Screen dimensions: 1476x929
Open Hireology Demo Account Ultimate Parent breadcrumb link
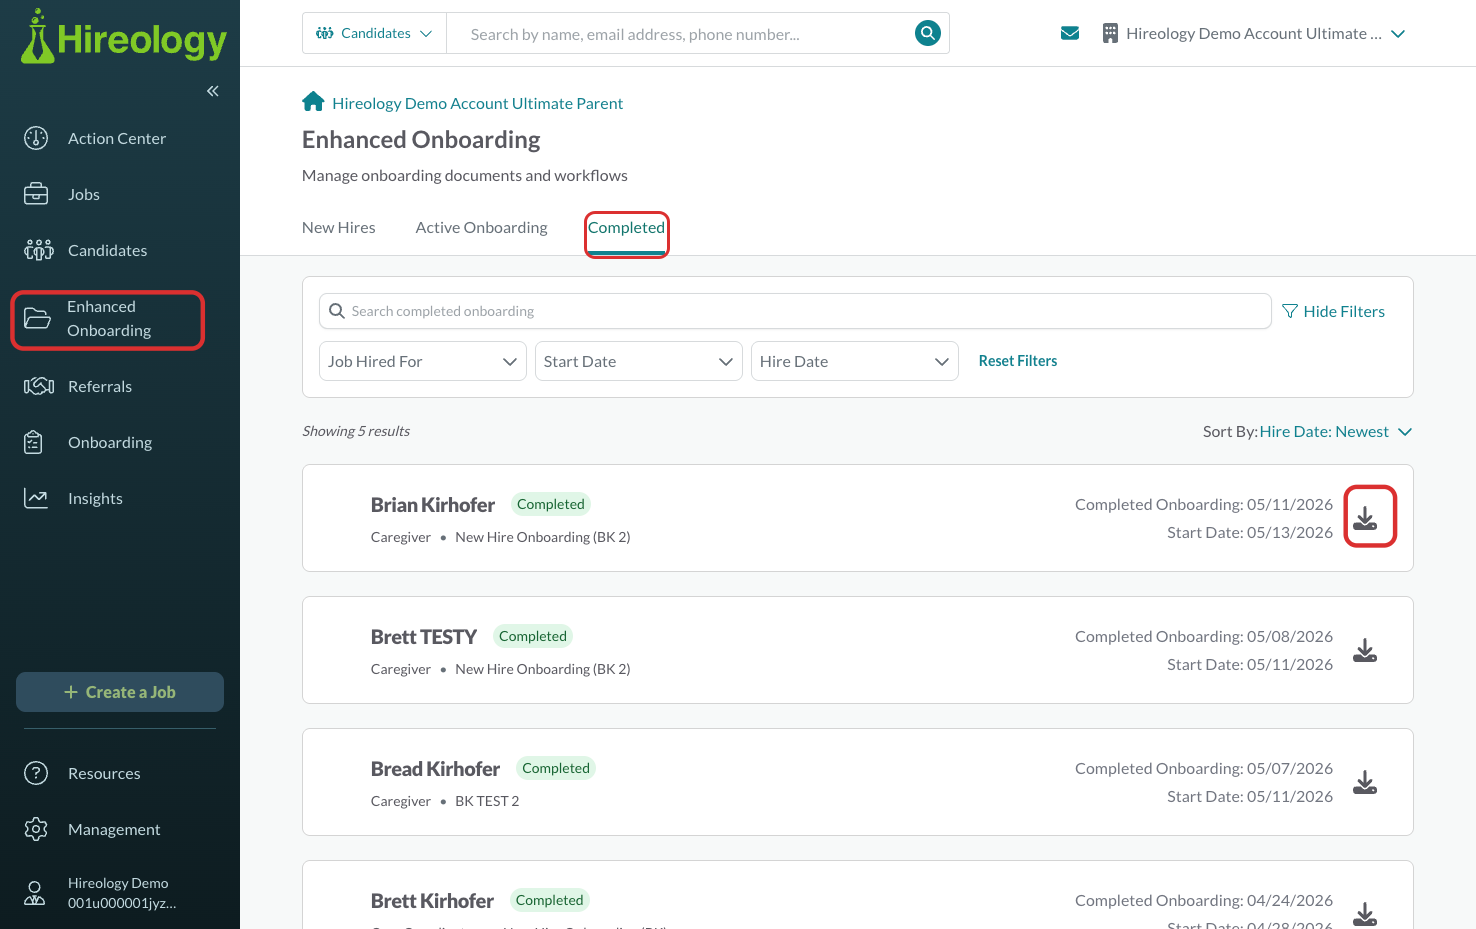coord(477,103)
